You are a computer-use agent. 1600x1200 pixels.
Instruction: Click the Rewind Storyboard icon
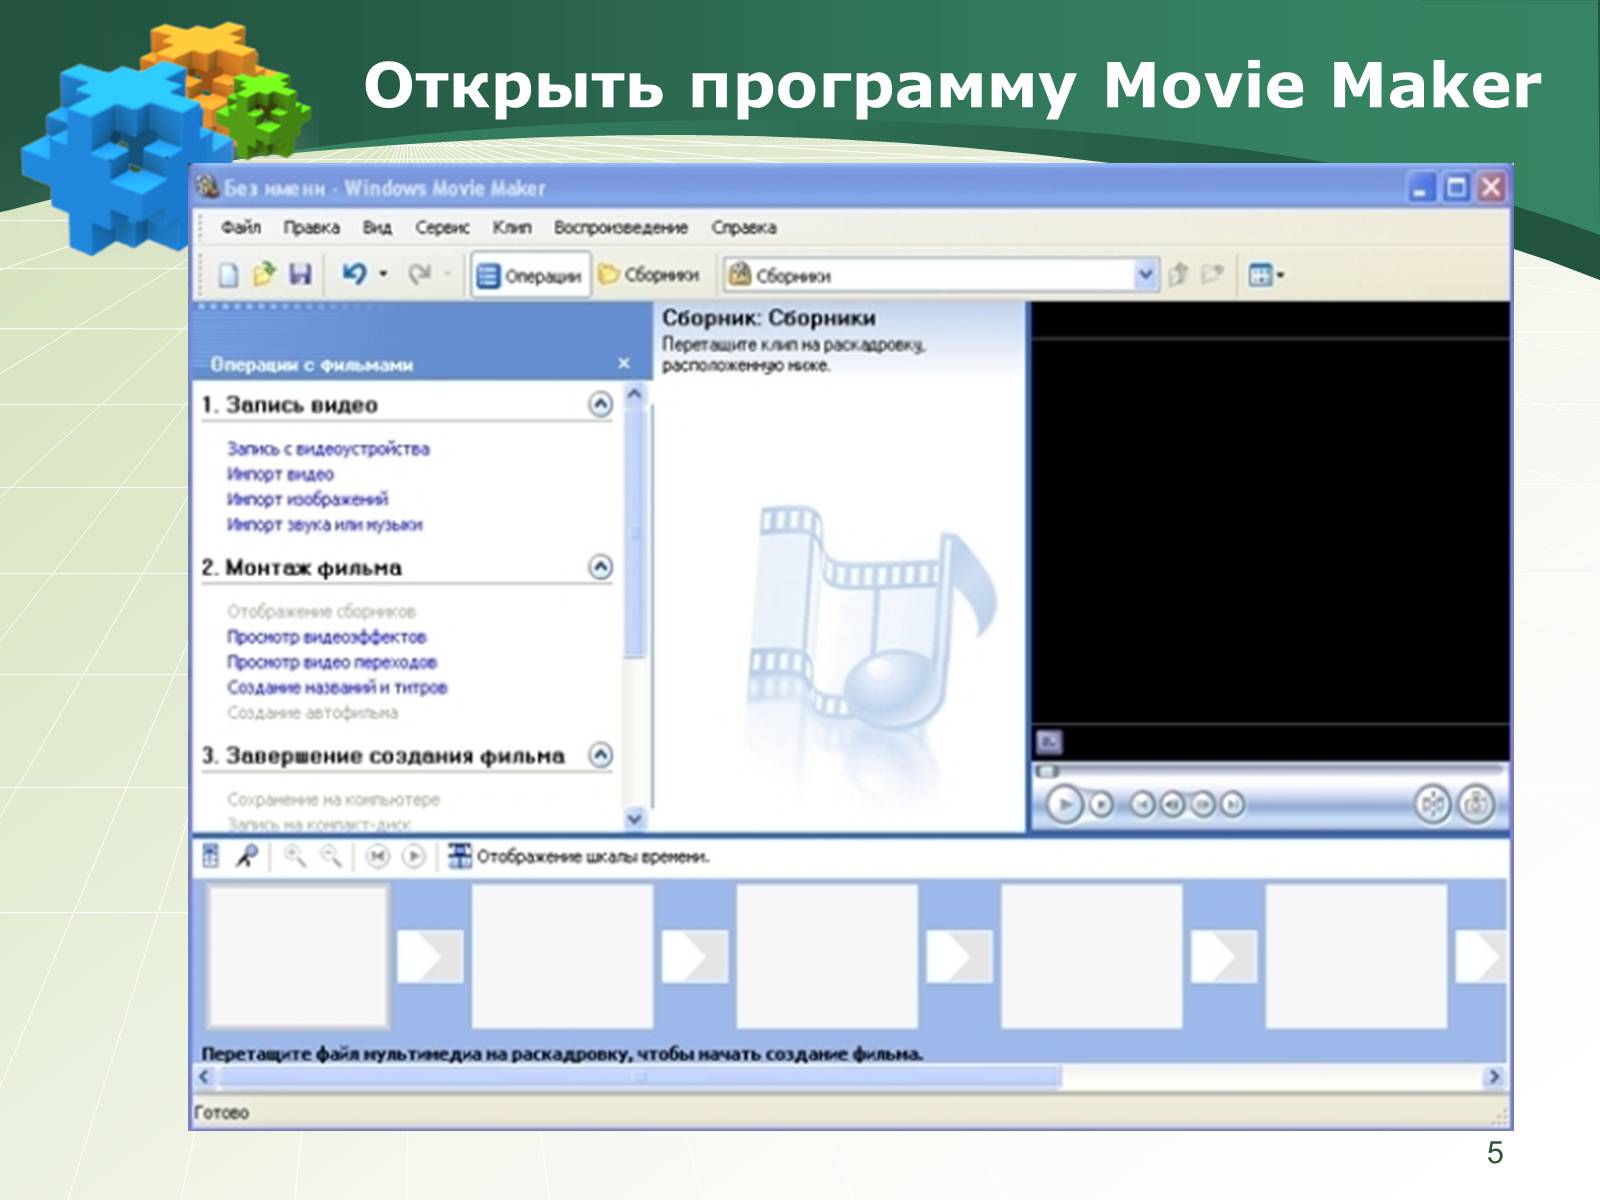coord(377,856)
